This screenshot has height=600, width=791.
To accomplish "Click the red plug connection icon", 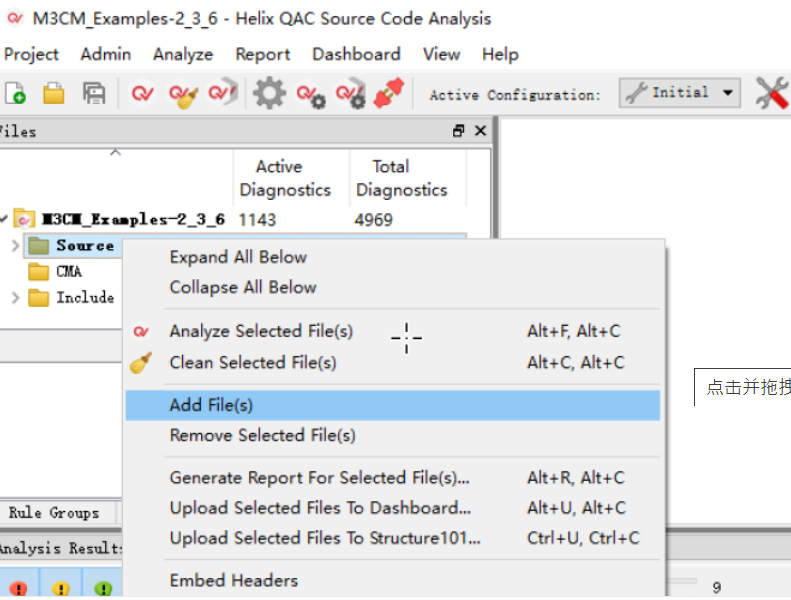I will [x=389, y=92].
